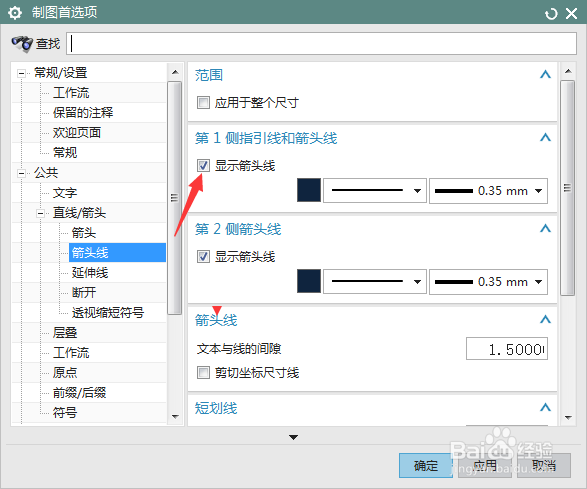Open 0.35 mm width dropdown for side 2

[488, 282]
